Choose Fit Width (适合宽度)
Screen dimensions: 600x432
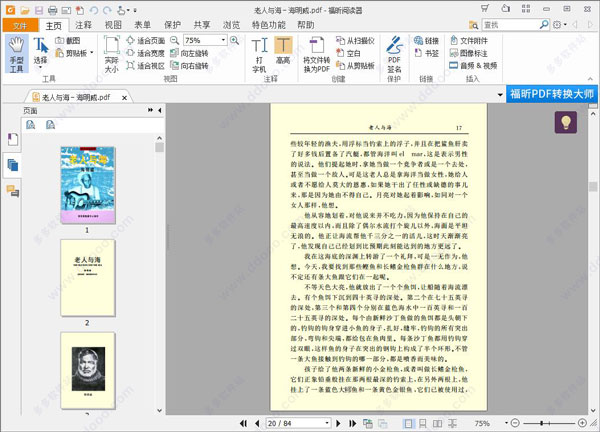click(x=146, y=53)
